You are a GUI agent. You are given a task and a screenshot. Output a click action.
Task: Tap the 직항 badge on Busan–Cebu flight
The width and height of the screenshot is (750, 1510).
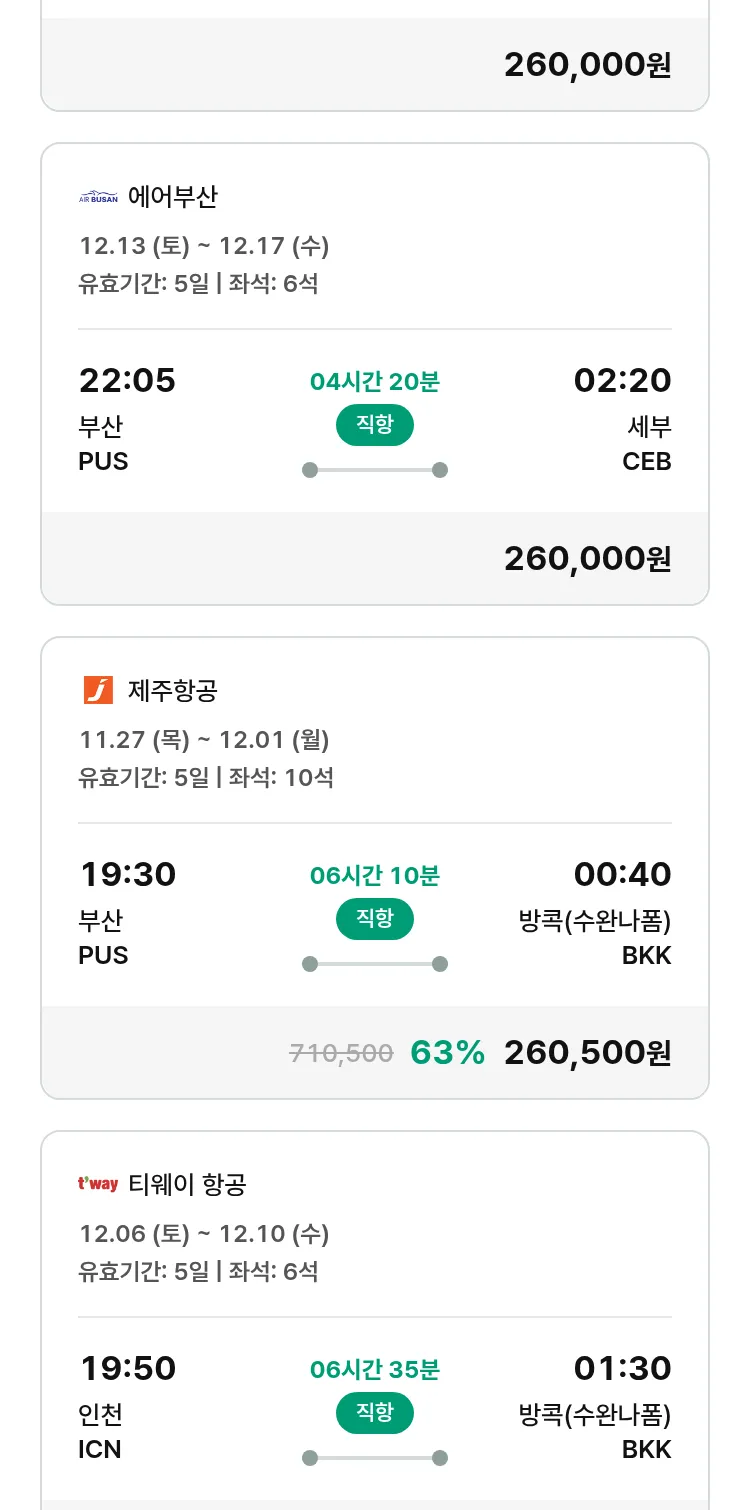[x=374, y=425]
